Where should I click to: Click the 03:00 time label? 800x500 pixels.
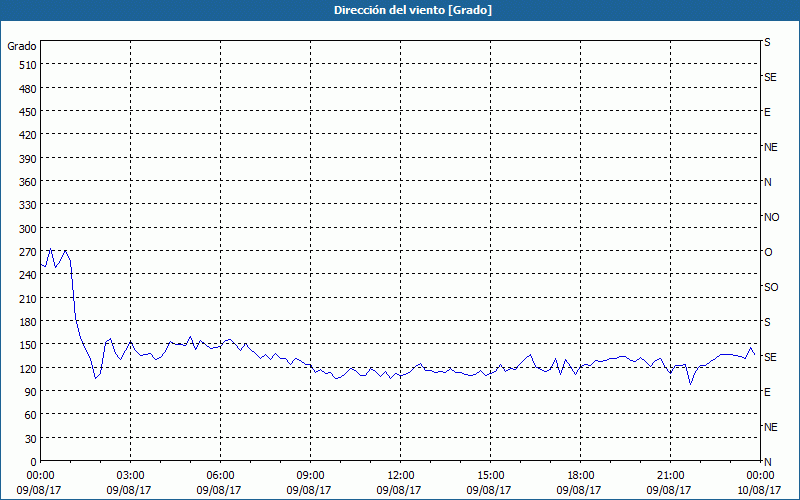click(x=131, y=476)
